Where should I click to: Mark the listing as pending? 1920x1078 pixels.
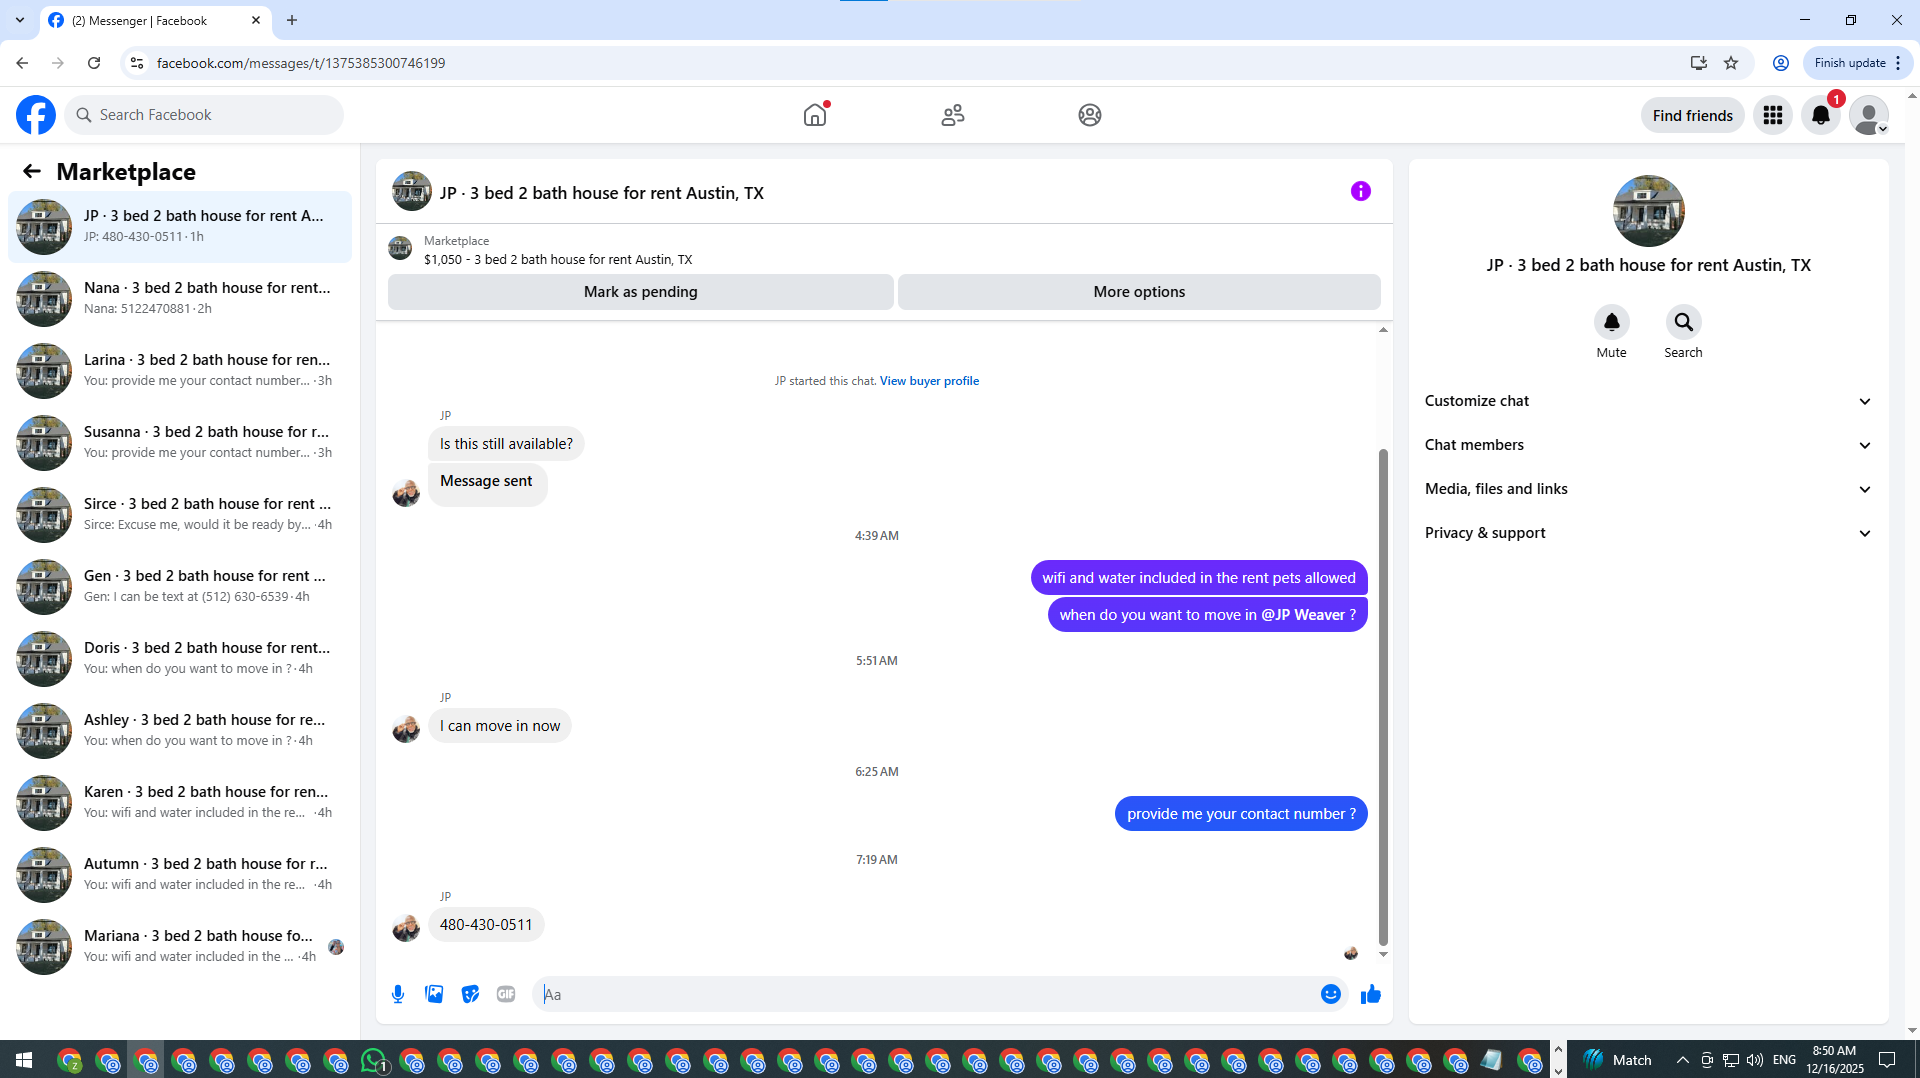[x=641, y=292]
